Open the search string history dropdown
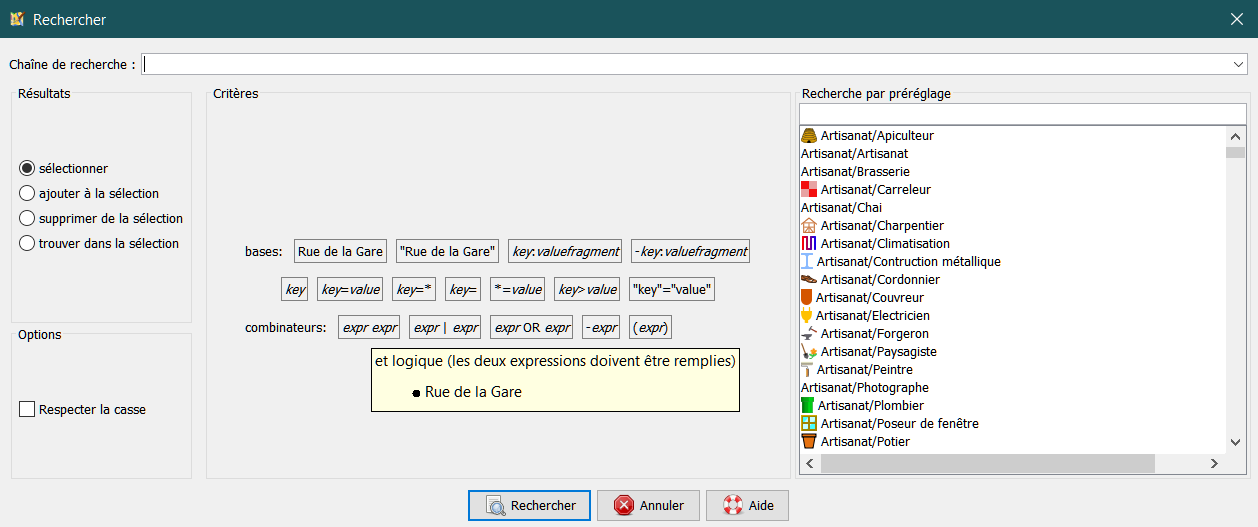The width and height of the screenshot is (1258, 527). [1239, 64]
